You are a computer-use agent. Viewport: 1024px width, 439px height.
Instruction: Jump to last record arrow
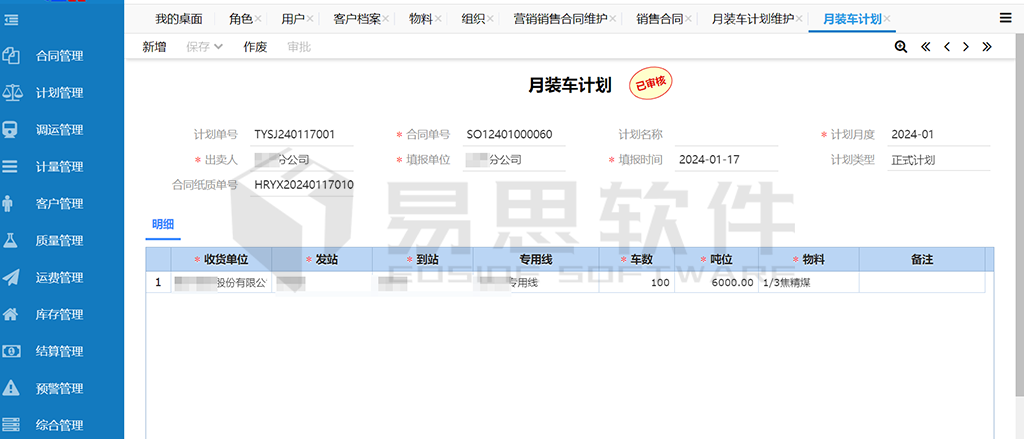[x=987, y=47]
